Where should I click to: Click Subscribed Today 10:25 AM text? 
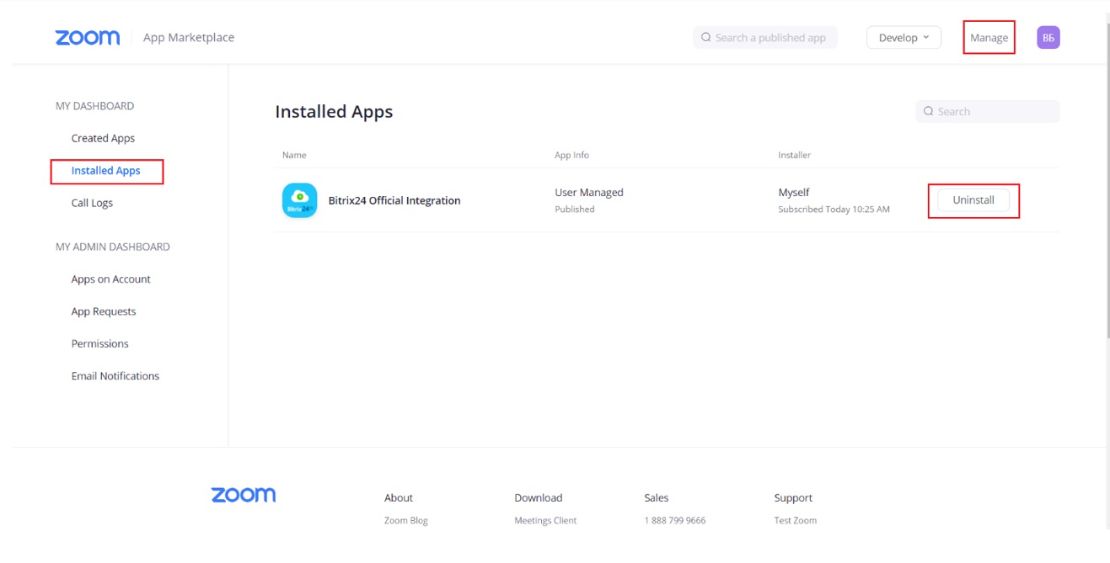pos(834,210)
